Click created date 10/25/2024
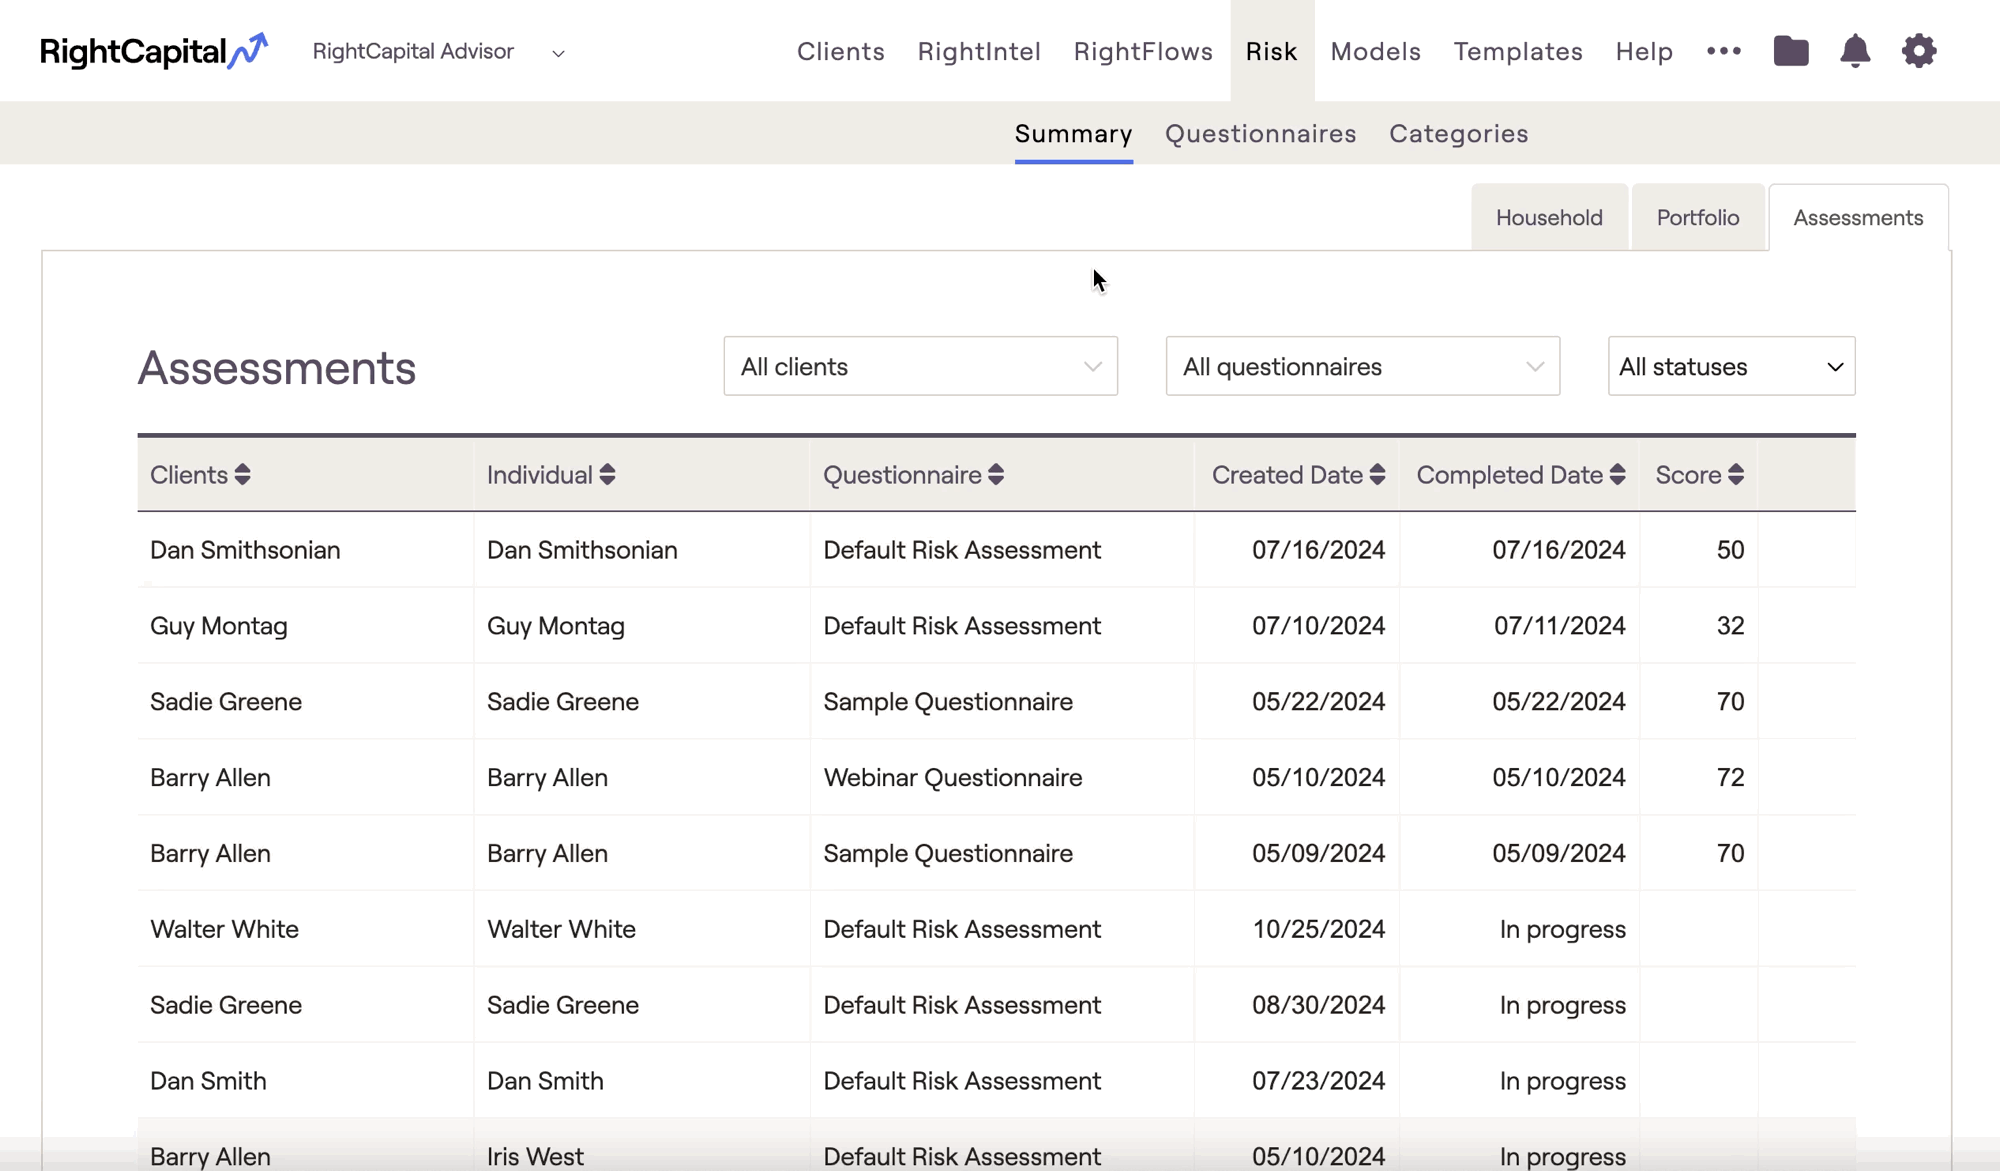The image size is (2000, 1171). [x=1318, y=929]
